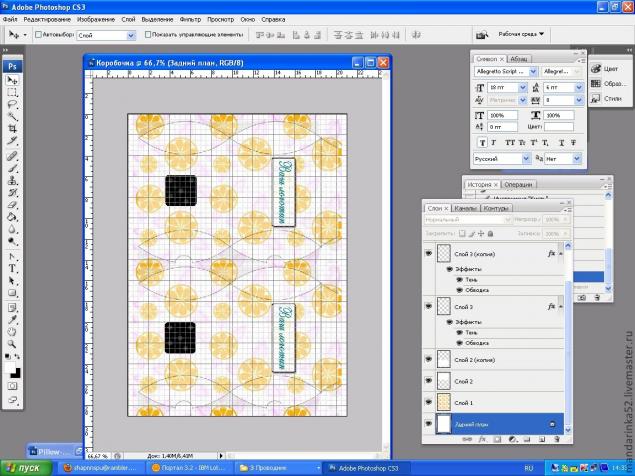Click add layer style fx icon at panel bottom

coord(482,439)
